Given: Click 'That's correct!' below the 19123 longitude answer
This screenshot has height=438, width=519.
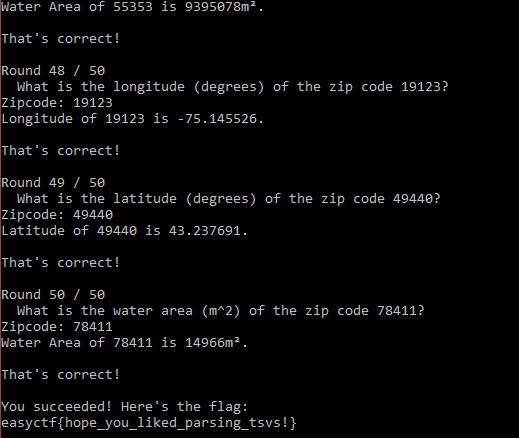Looking at the screenshot, I should [x=61, y=151].
